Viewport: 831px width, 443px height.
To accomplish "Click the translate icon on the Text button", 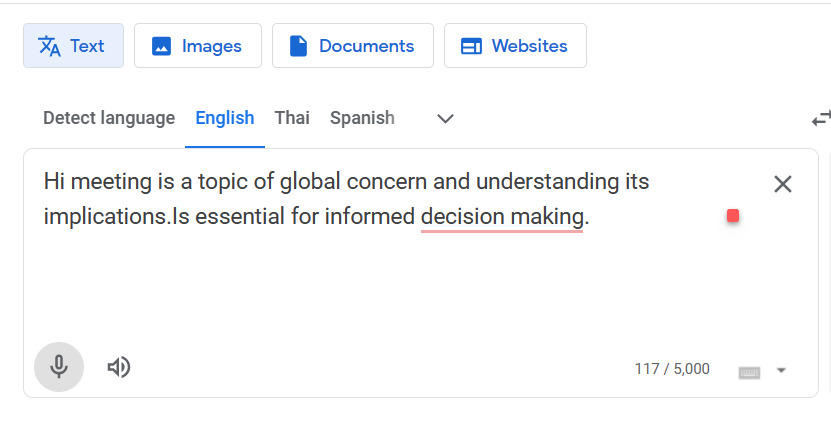I will [49, 46].
